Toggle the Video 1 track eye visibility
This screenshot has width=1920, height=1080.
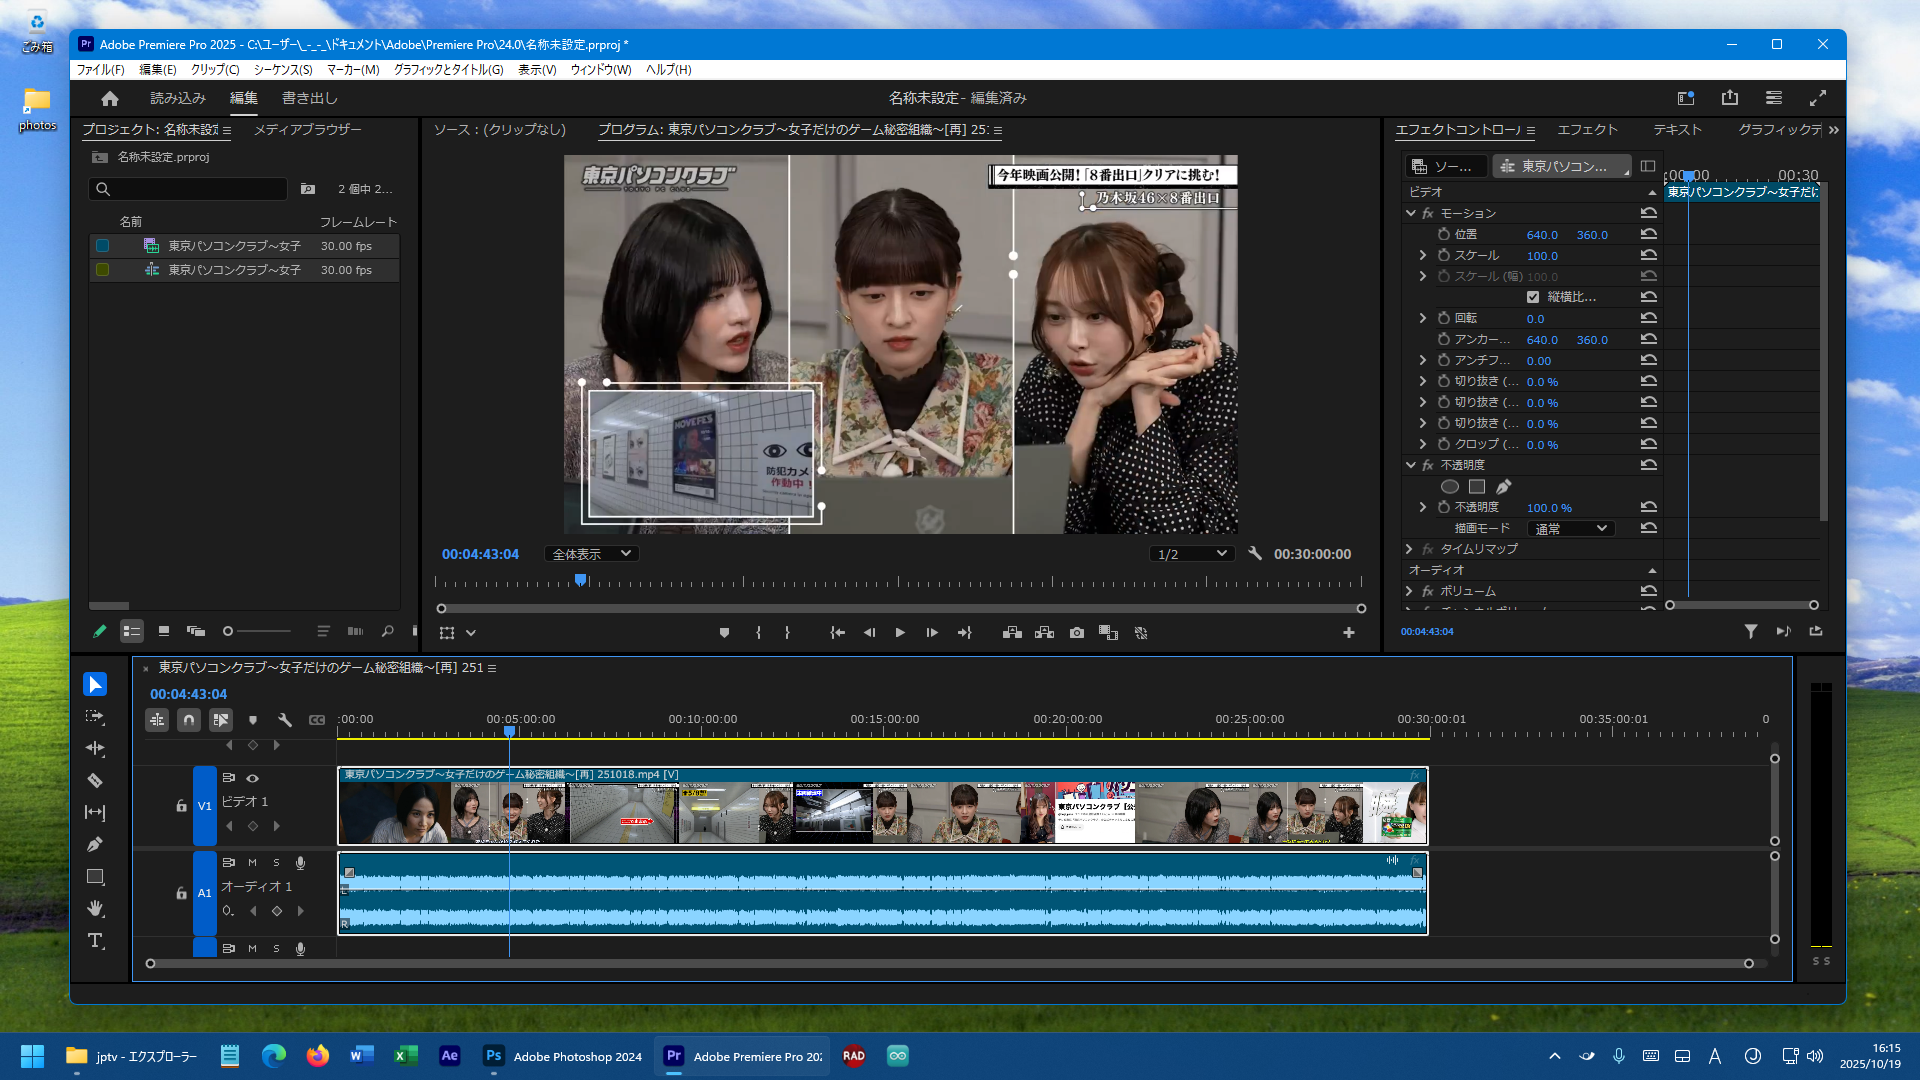253,778
